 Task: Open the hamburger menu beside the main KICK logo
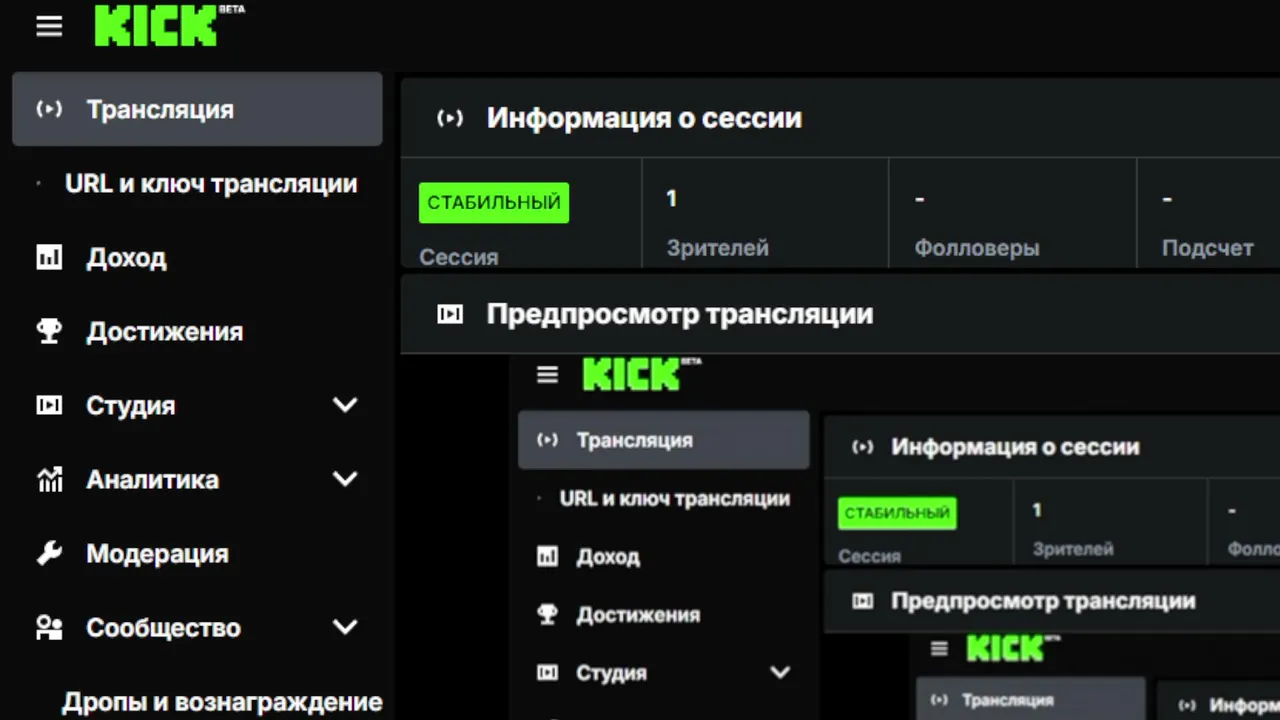click(49, 27)
